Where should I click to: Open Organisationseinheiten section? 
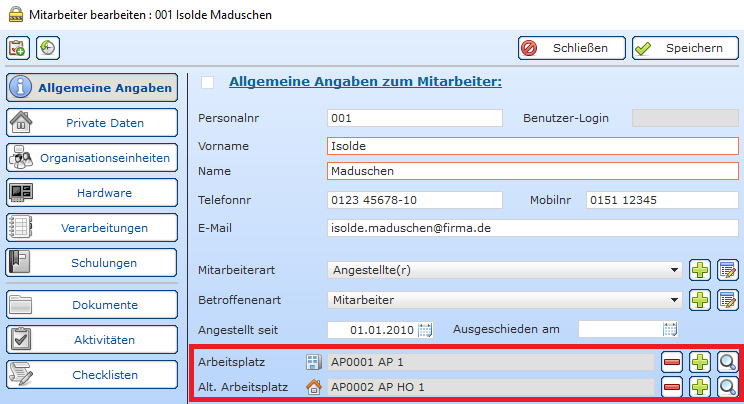[92, 158]
